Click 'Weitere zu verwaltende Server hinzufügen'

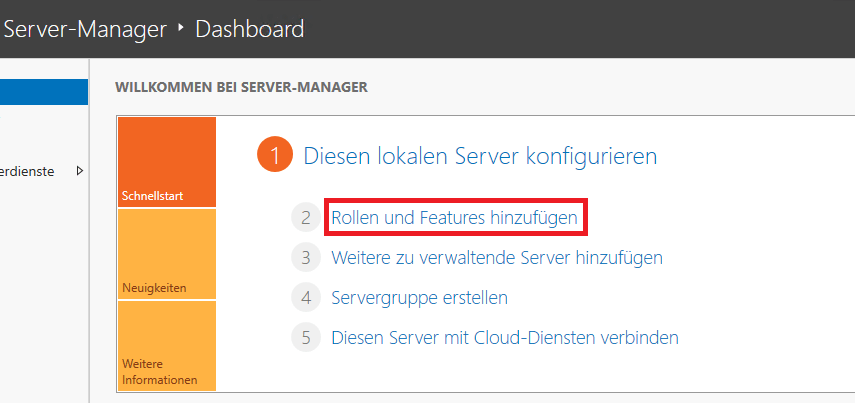[497, 257]
